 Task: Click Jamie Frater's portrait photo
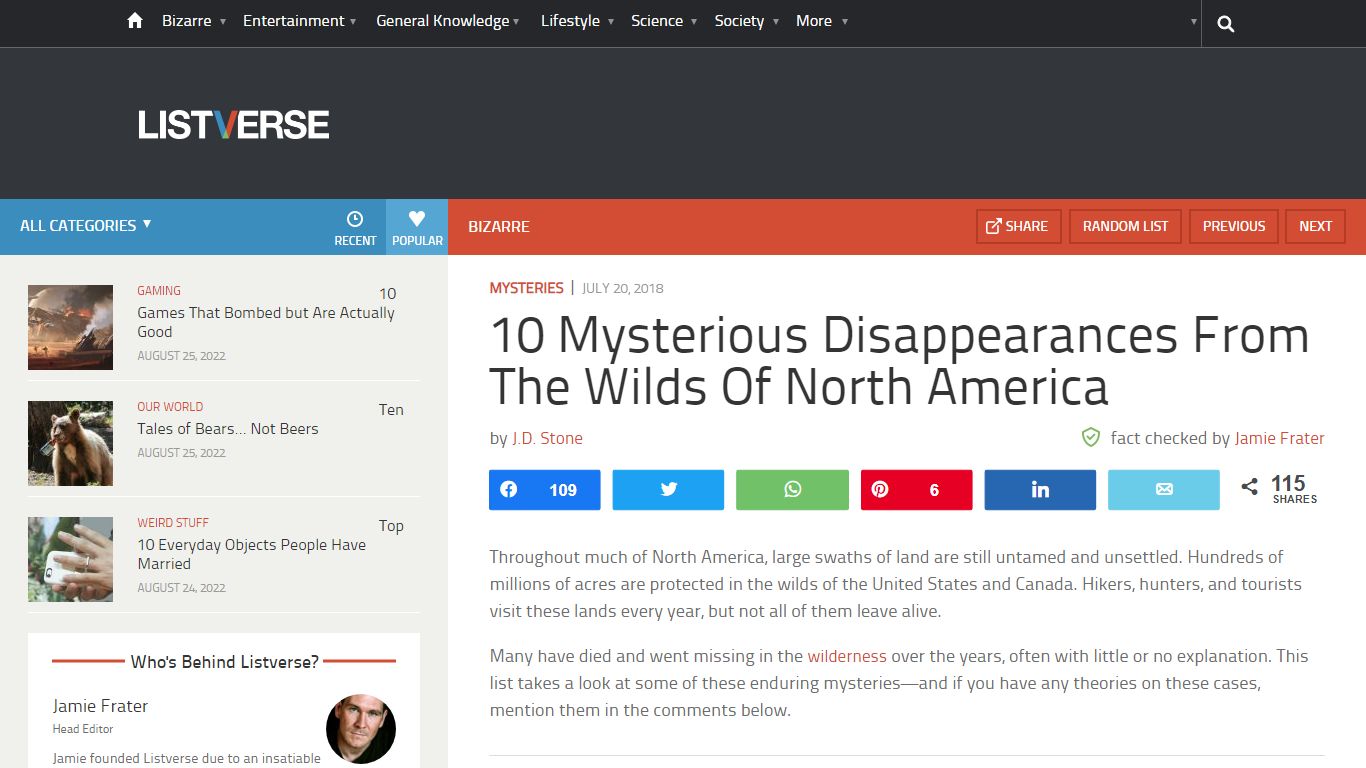(361, 729)
